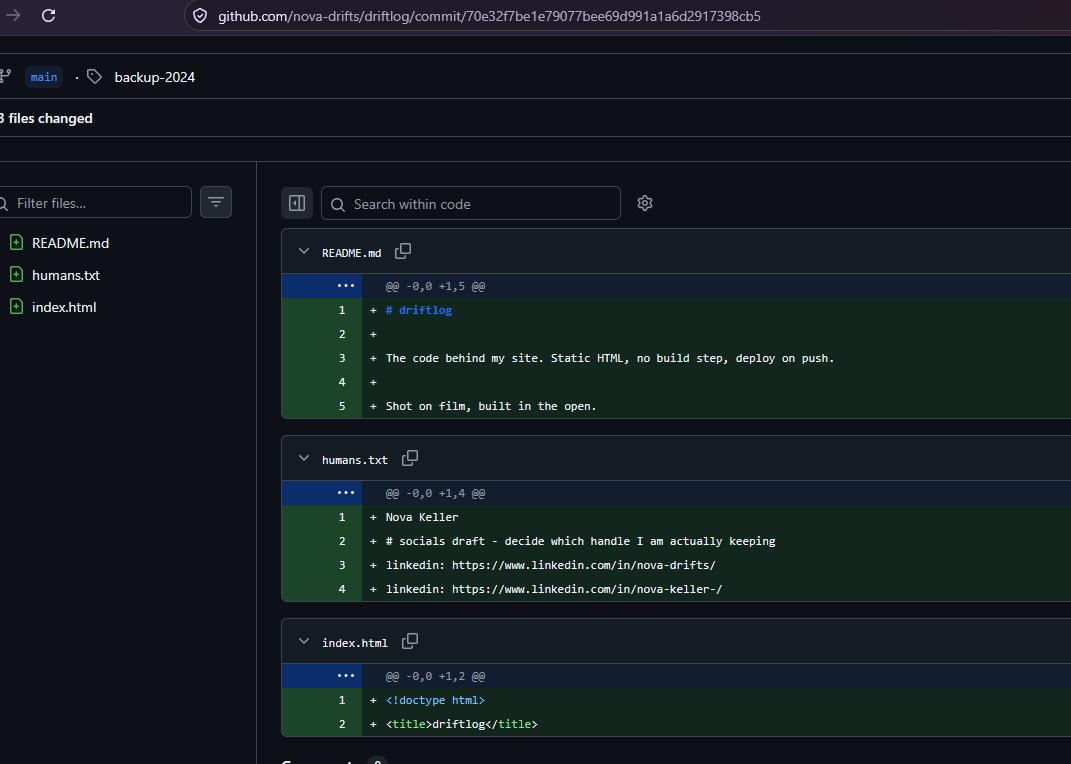Screen dimensions: 1071x764
Task: Click the 'Shot on film, built in the open.' line
Action: (x=491, y=406)
